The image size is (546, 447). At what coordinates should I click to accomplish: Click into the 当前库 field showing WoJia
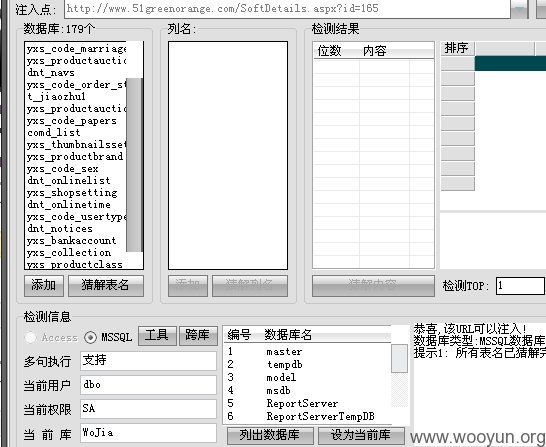click(x=148, y=433)
